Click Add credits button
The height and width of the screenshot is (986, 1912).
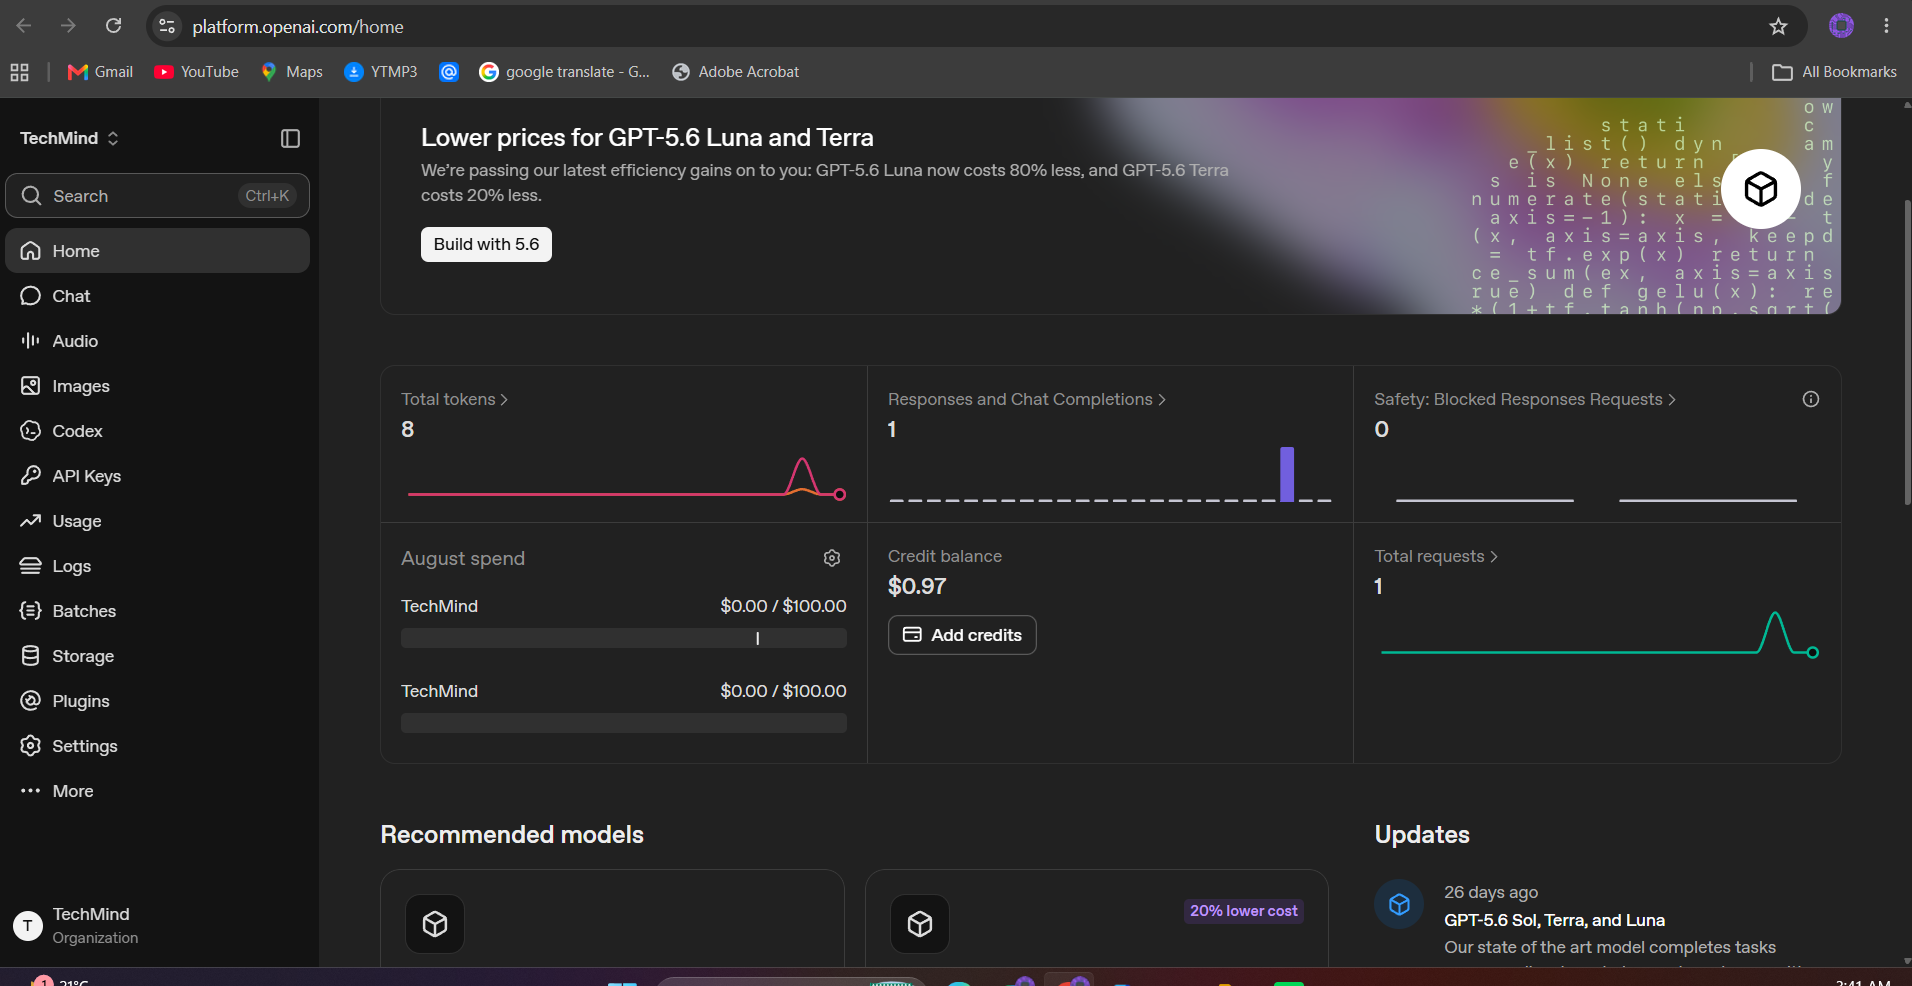(x=962, y=635)
